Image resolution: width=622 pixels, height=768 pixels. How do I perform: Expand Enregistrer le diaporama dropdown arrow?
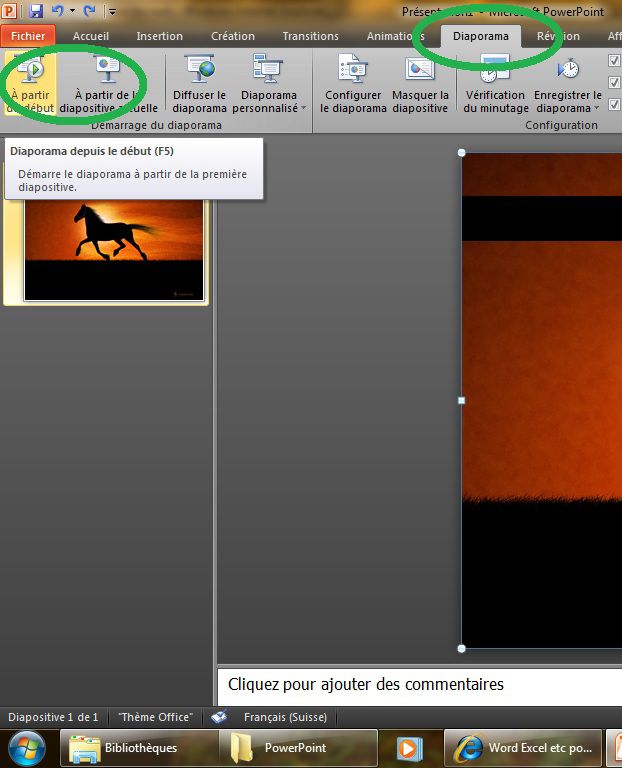[x=597, y=108]
